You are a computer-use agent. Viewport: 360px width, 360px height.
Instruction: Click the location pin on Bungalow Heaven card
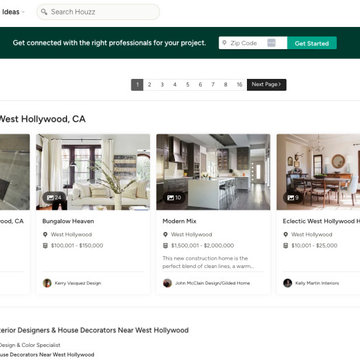point(45,234)
